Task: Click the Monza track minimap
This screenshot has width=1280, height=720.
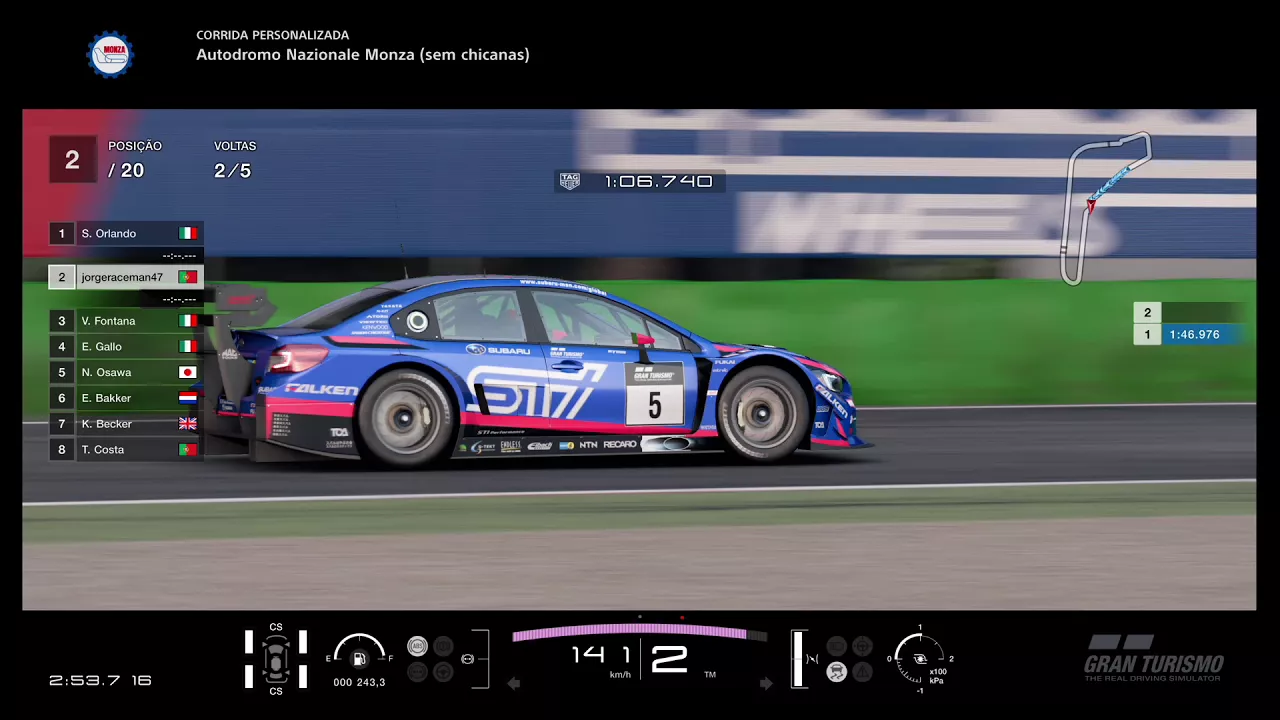Action: tap(1107, 208)
